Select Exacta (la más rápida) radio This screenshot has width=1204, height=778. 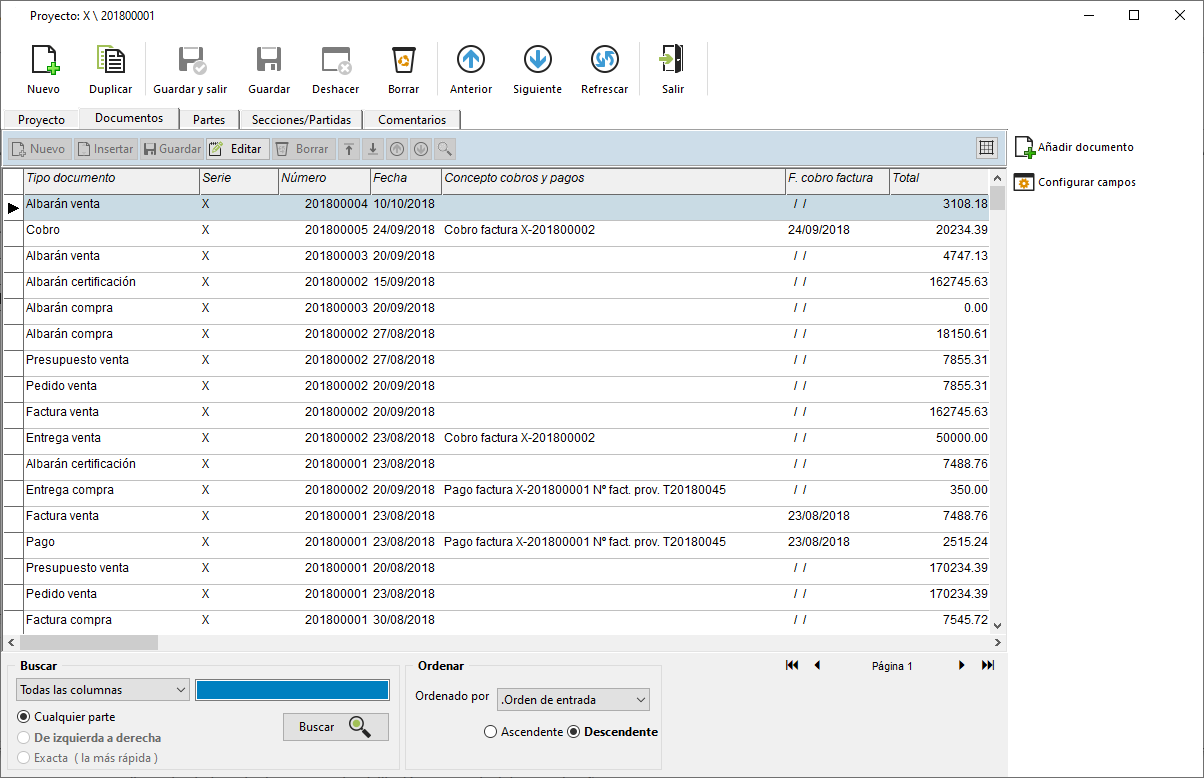(88, 758)
